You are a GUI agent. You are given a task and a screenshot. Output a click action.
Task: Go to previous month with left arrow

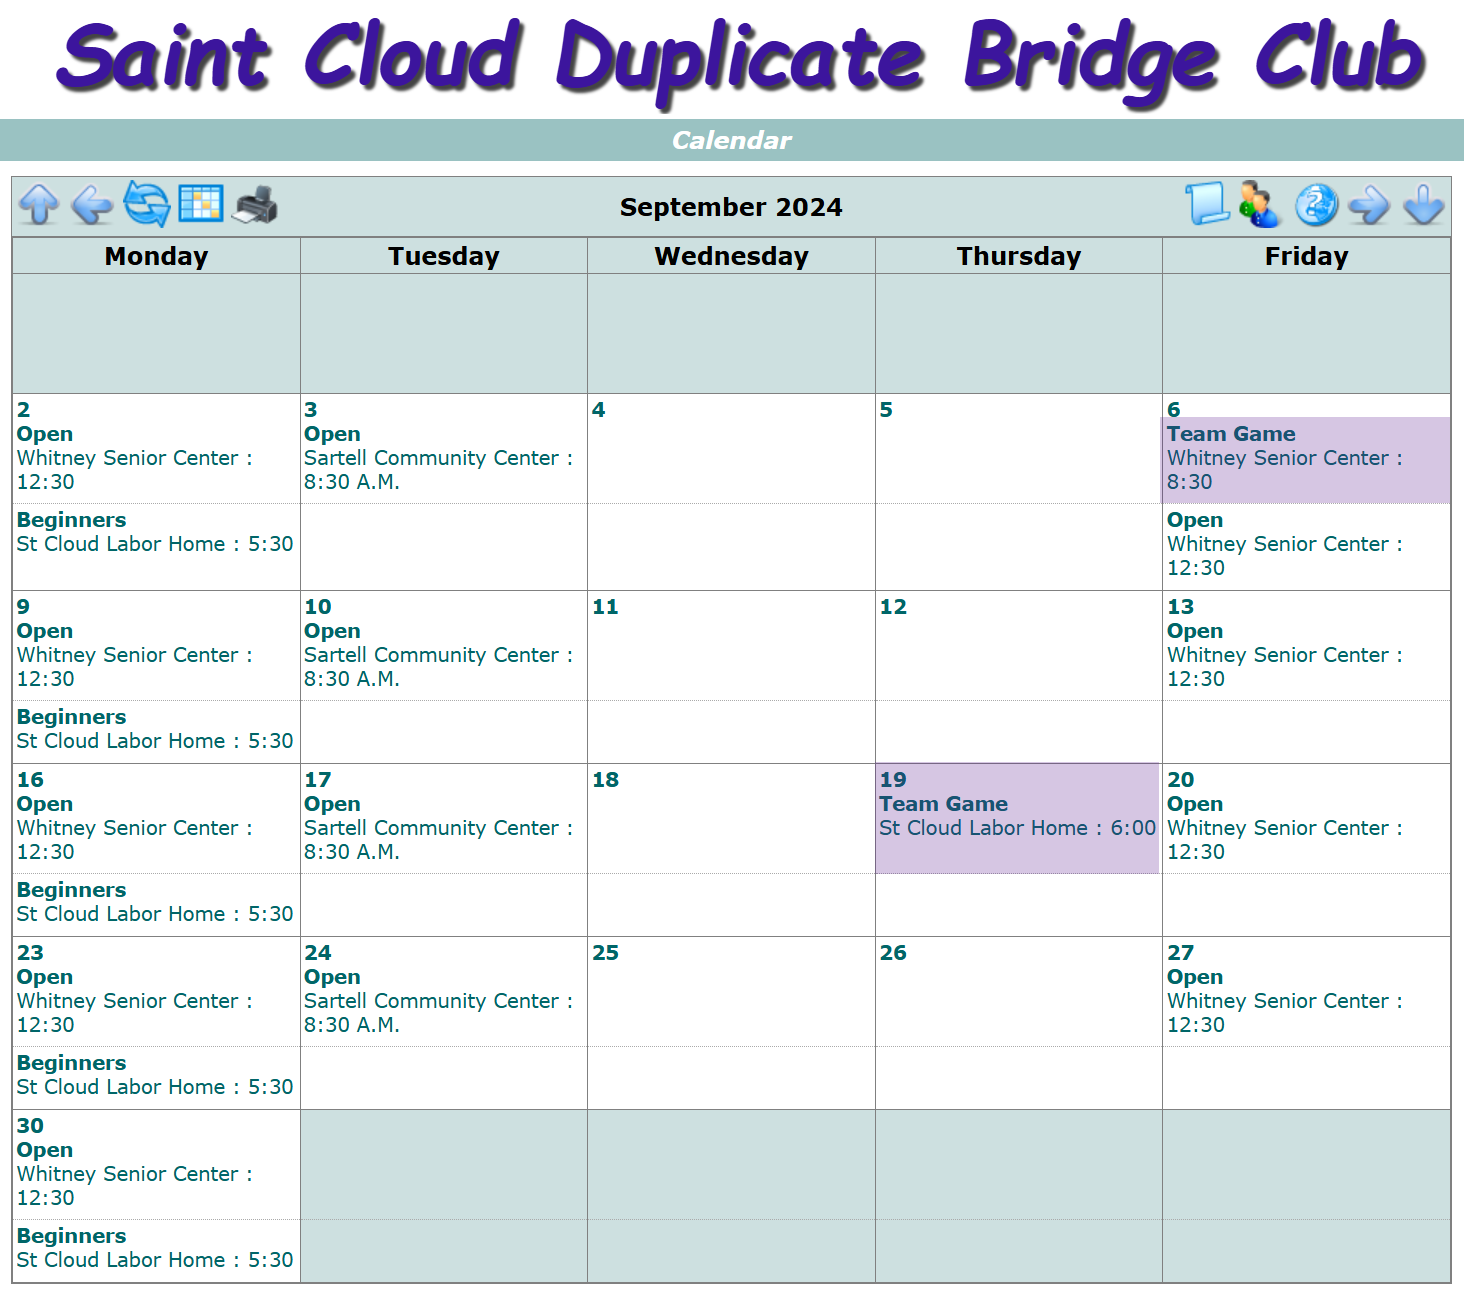93,204
